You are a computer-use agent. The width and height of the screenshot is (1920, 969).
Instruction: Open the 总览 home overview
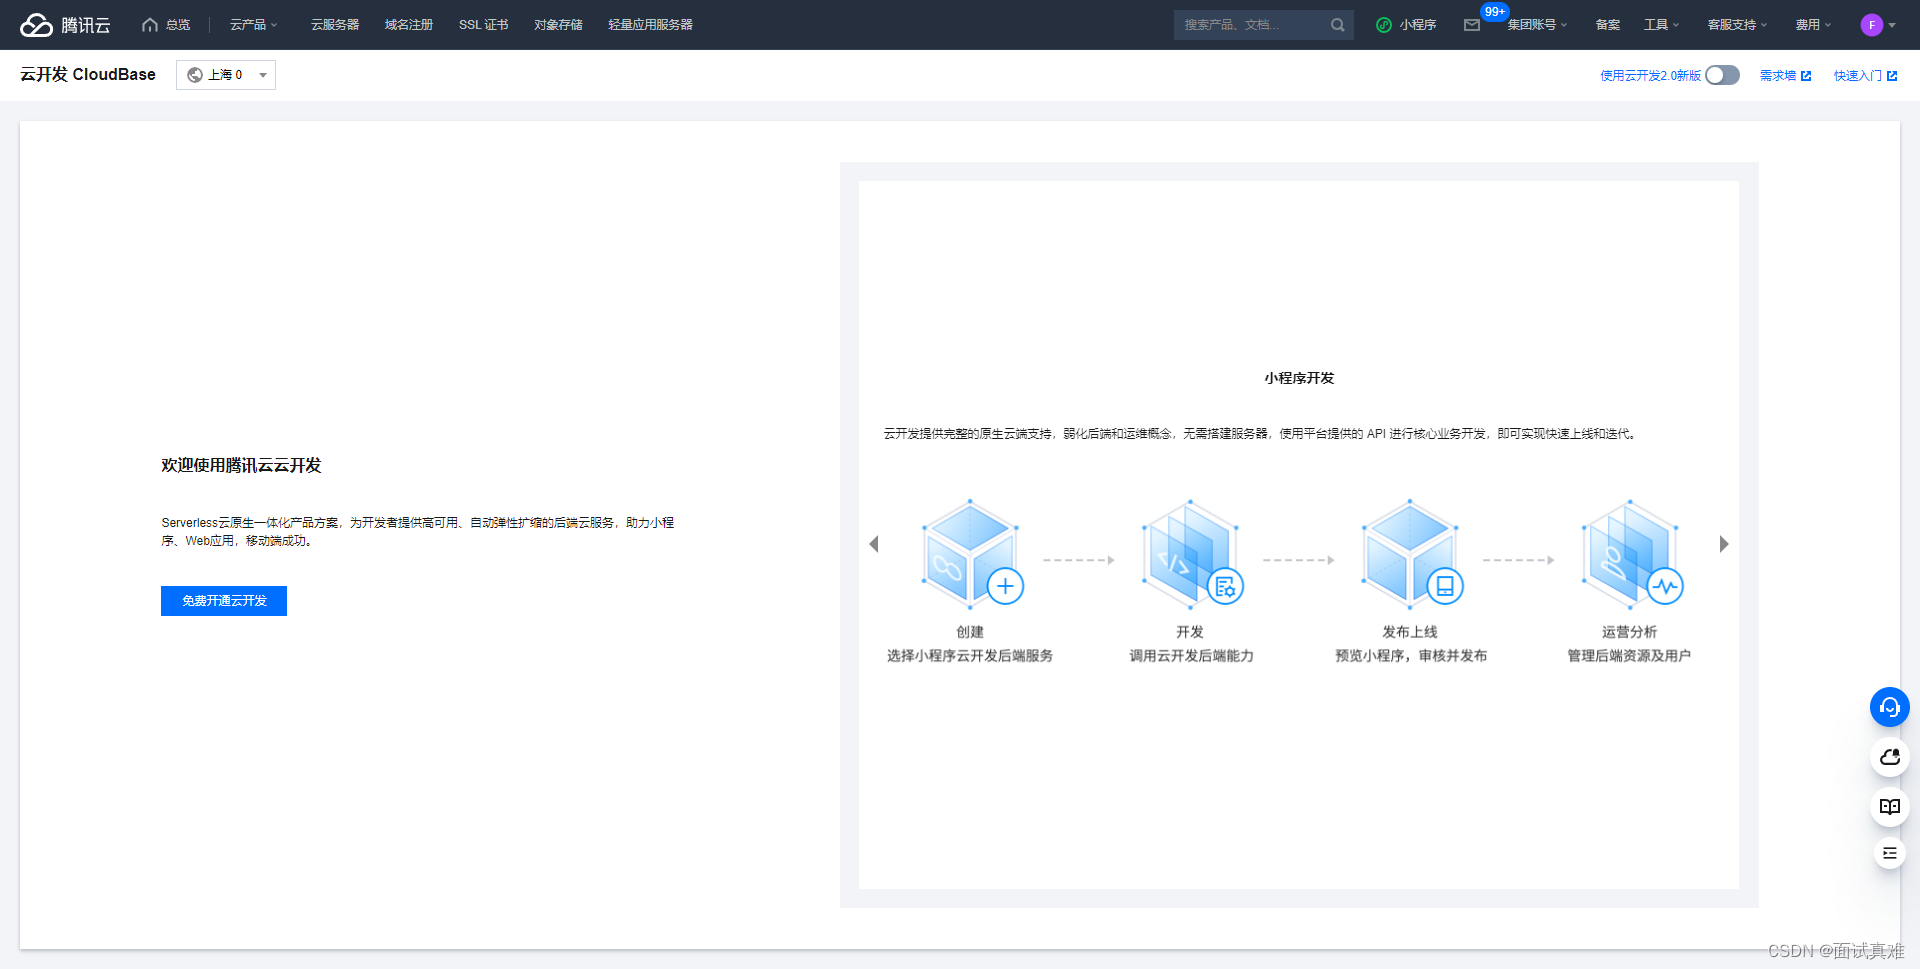[166, 25]
